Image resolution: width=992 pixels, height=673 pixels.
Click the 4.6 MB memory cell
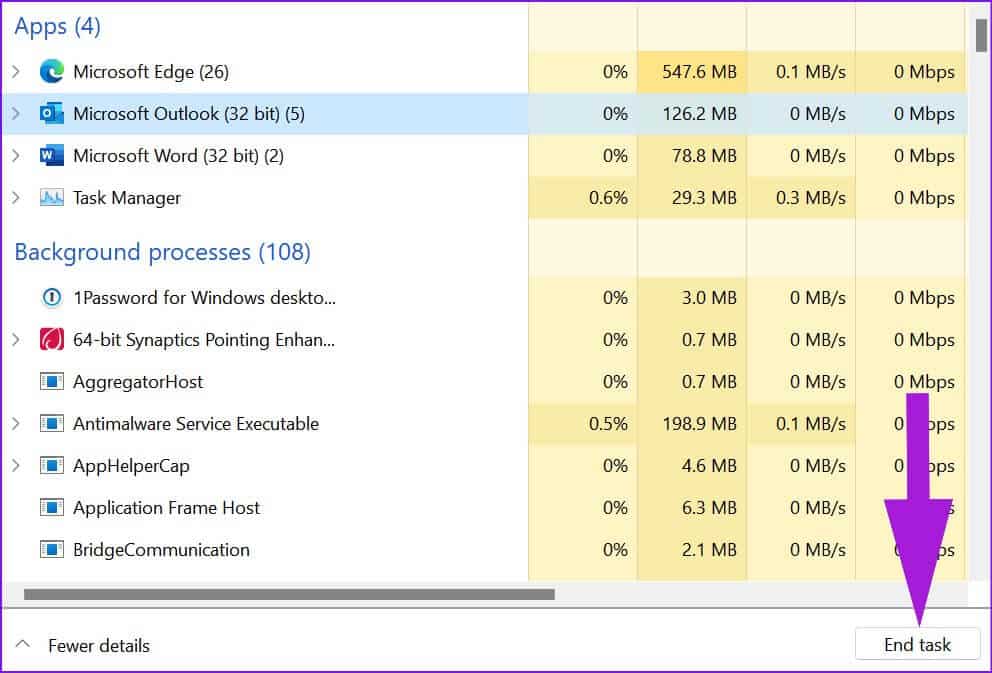click(692, 466)
